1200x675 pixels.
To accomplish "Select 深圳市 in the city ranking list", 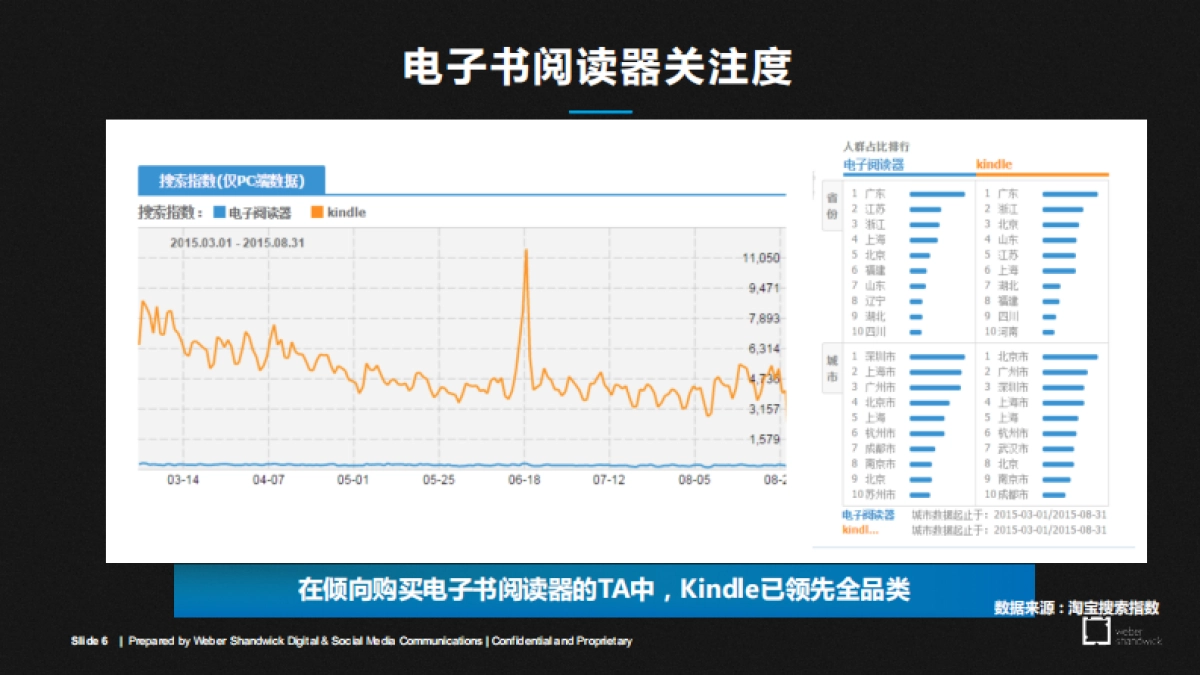I will tap(878, 356).
